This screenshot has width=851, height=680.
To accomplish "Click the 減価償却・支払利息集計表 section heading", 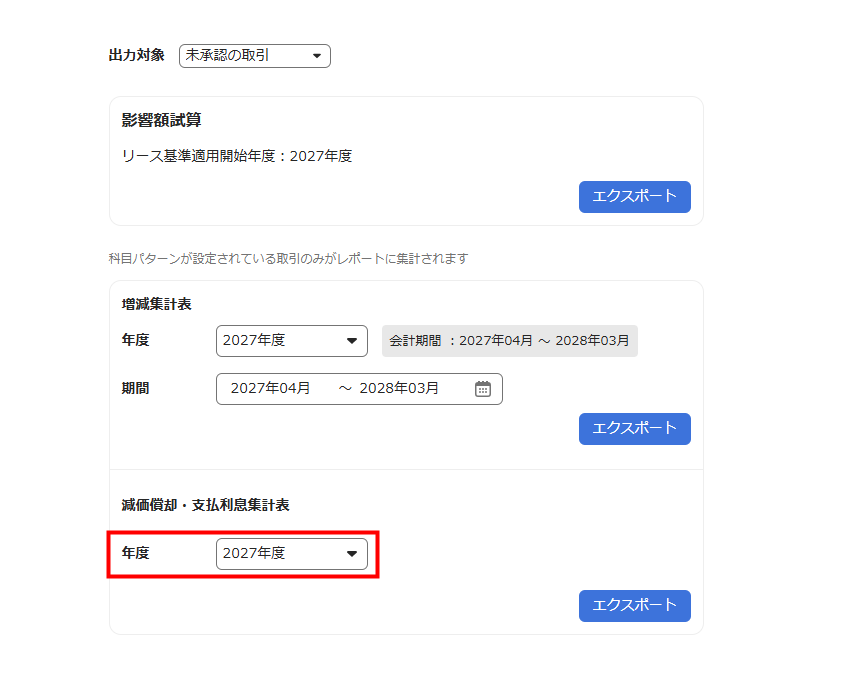I will (205, 506).
